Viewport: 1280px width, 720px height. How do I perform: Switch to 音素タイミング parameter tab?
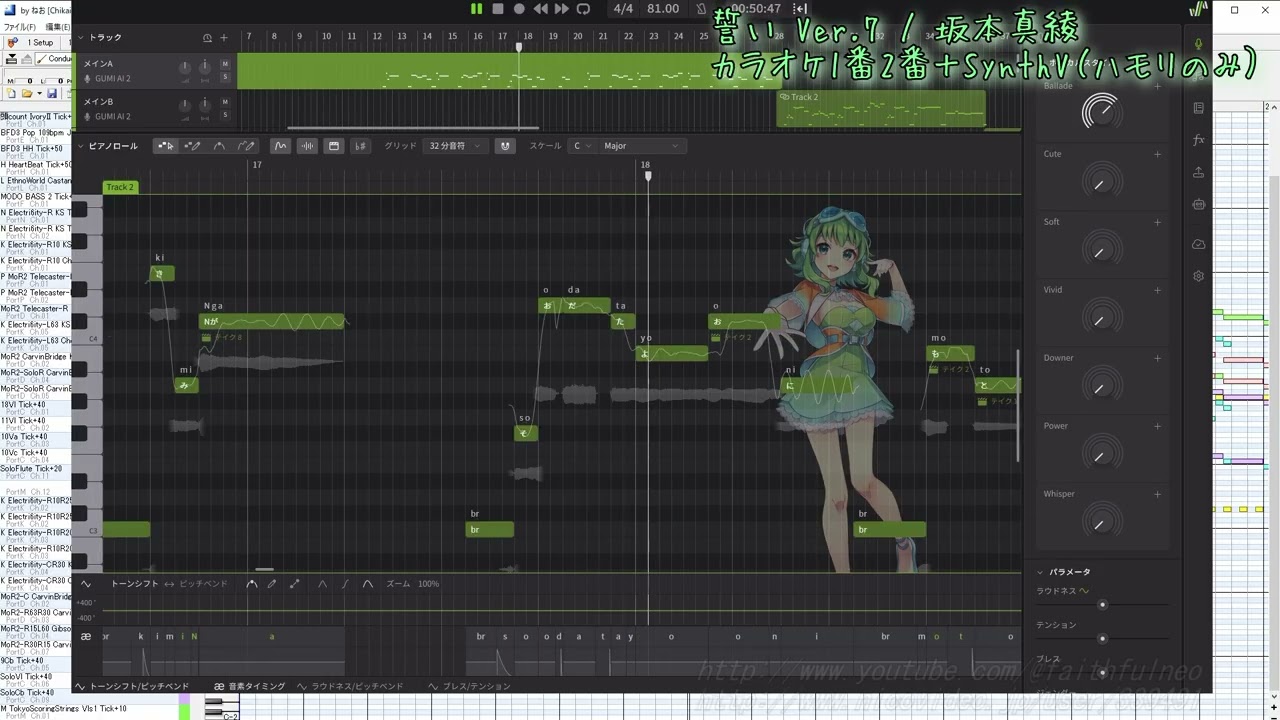click(x=249, y=687)
